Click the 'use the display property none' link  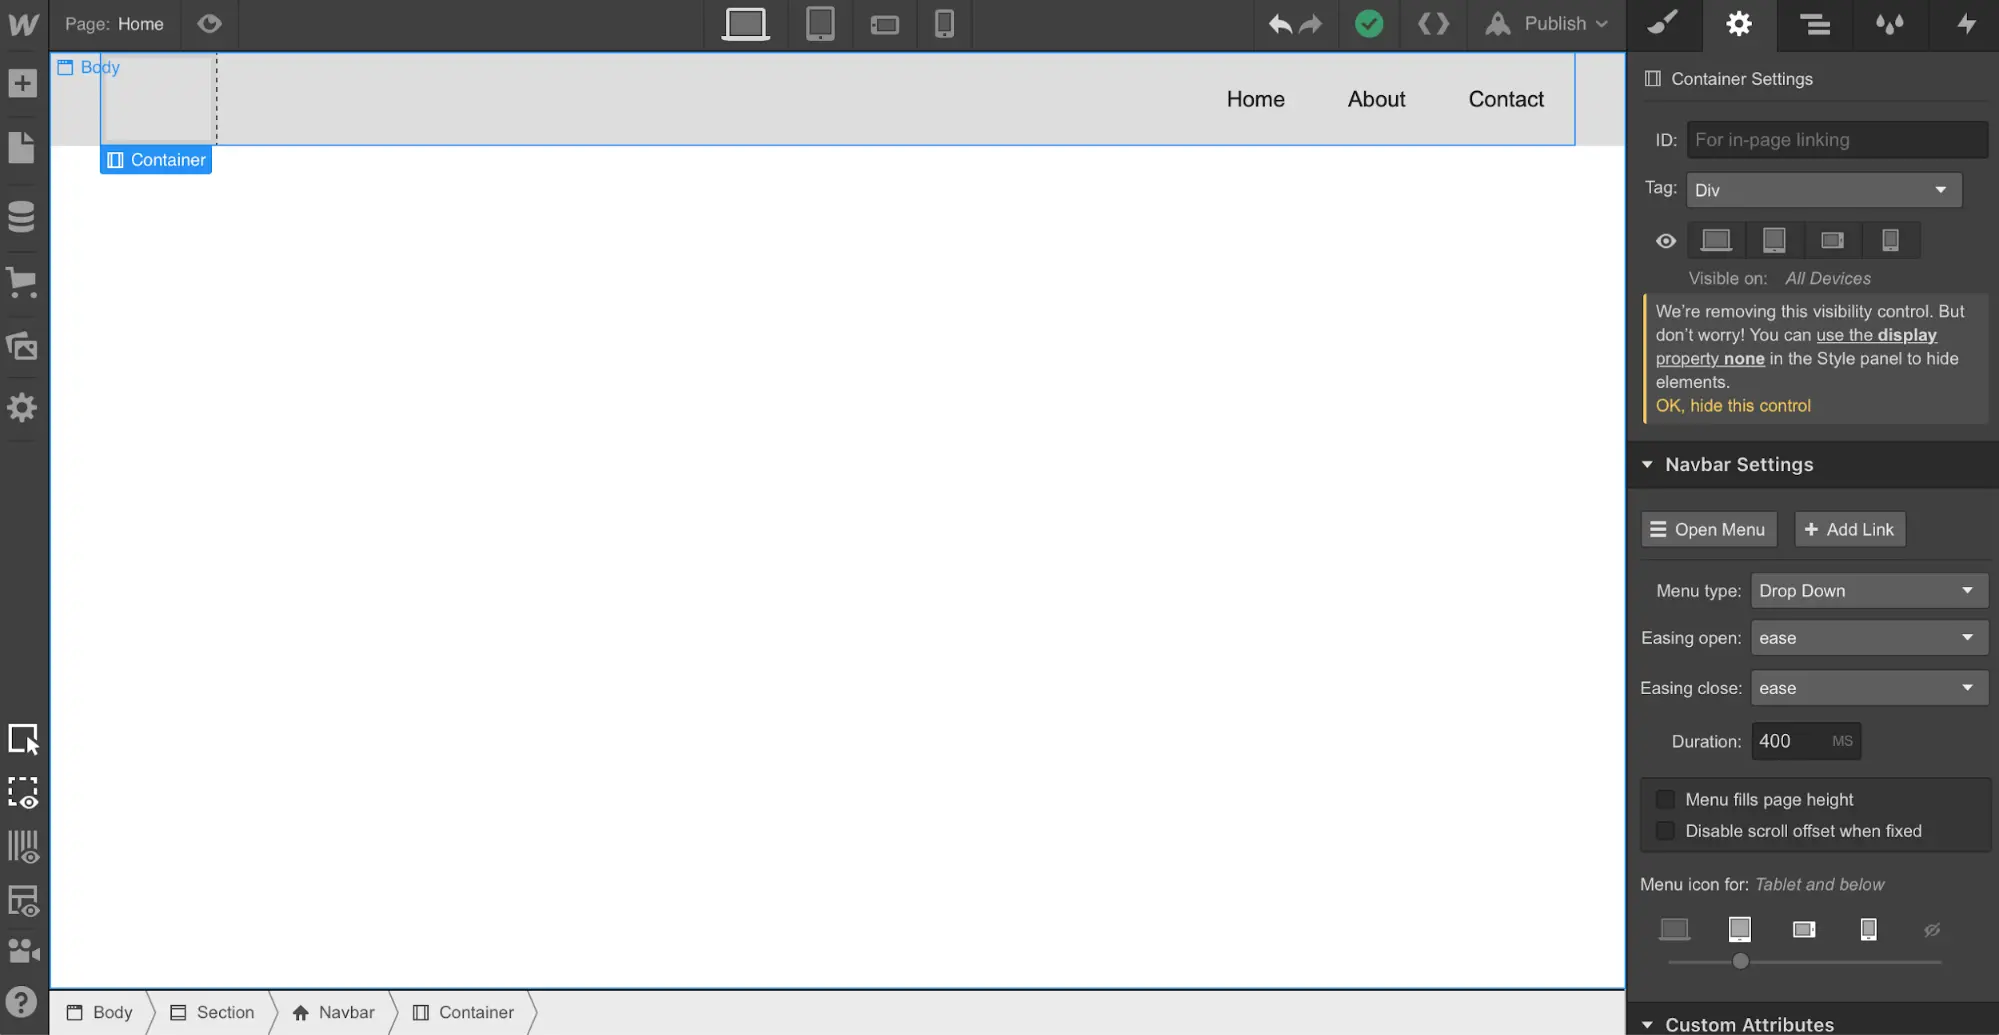tap(1796, 347)
